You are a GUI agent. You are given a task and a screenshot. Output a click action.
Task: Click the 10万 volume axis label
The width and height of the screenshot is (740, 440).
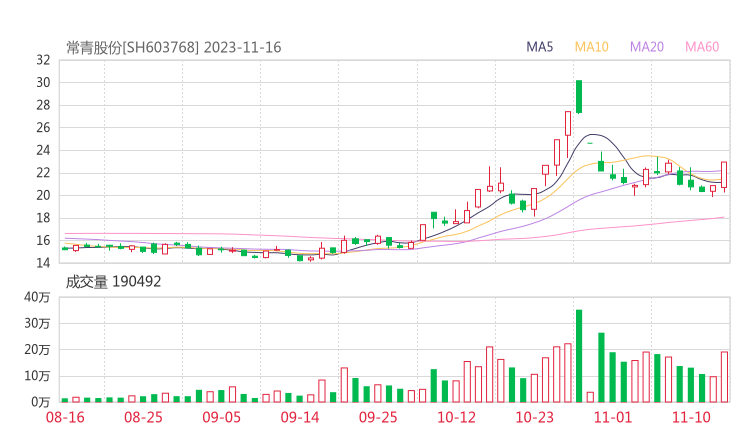click(x=37, y=376)
